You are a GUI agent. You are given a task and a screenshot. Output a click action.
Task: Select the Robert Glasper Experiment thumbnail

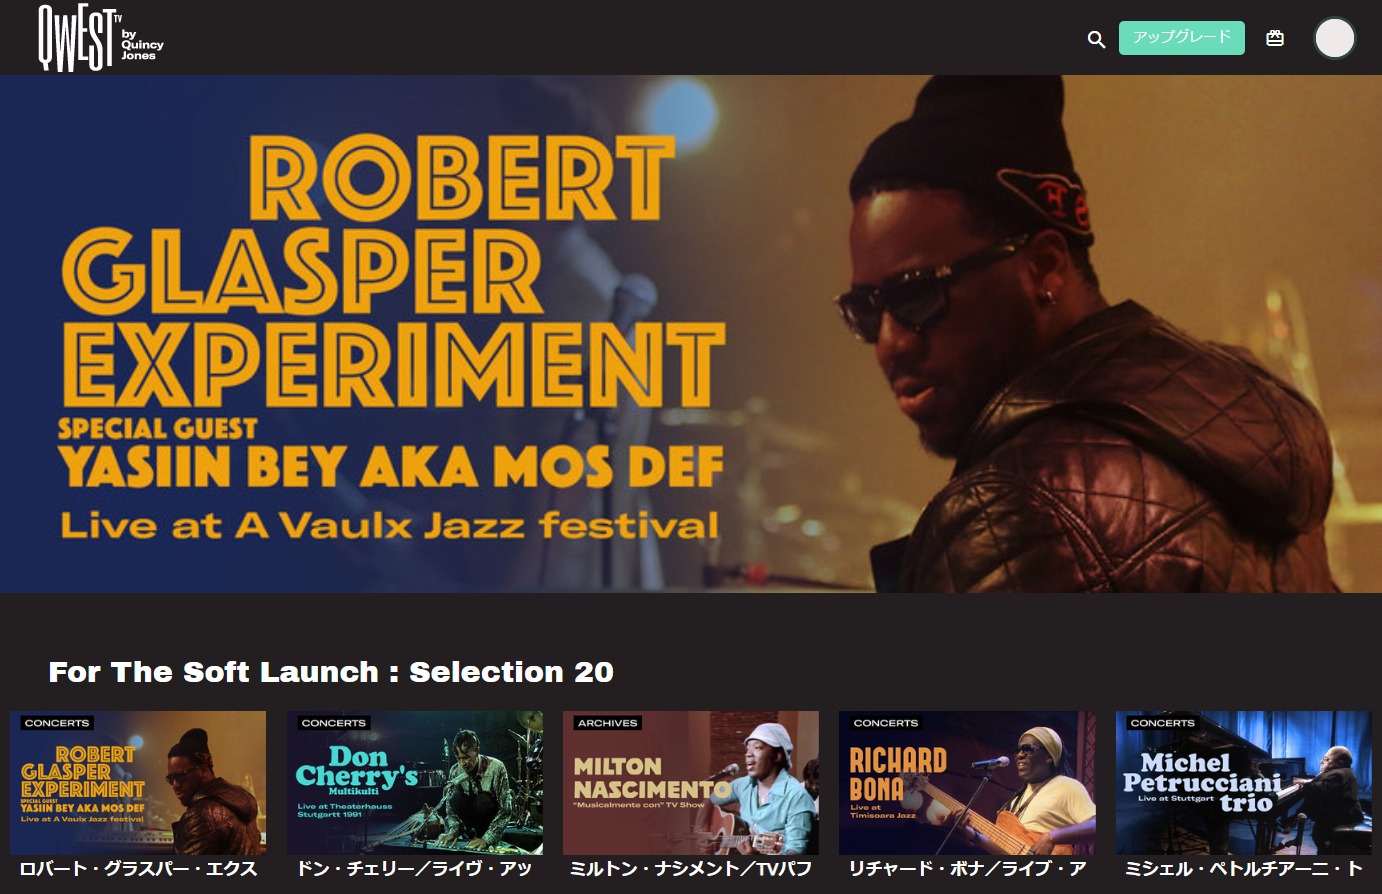click(x=138, y=783)
